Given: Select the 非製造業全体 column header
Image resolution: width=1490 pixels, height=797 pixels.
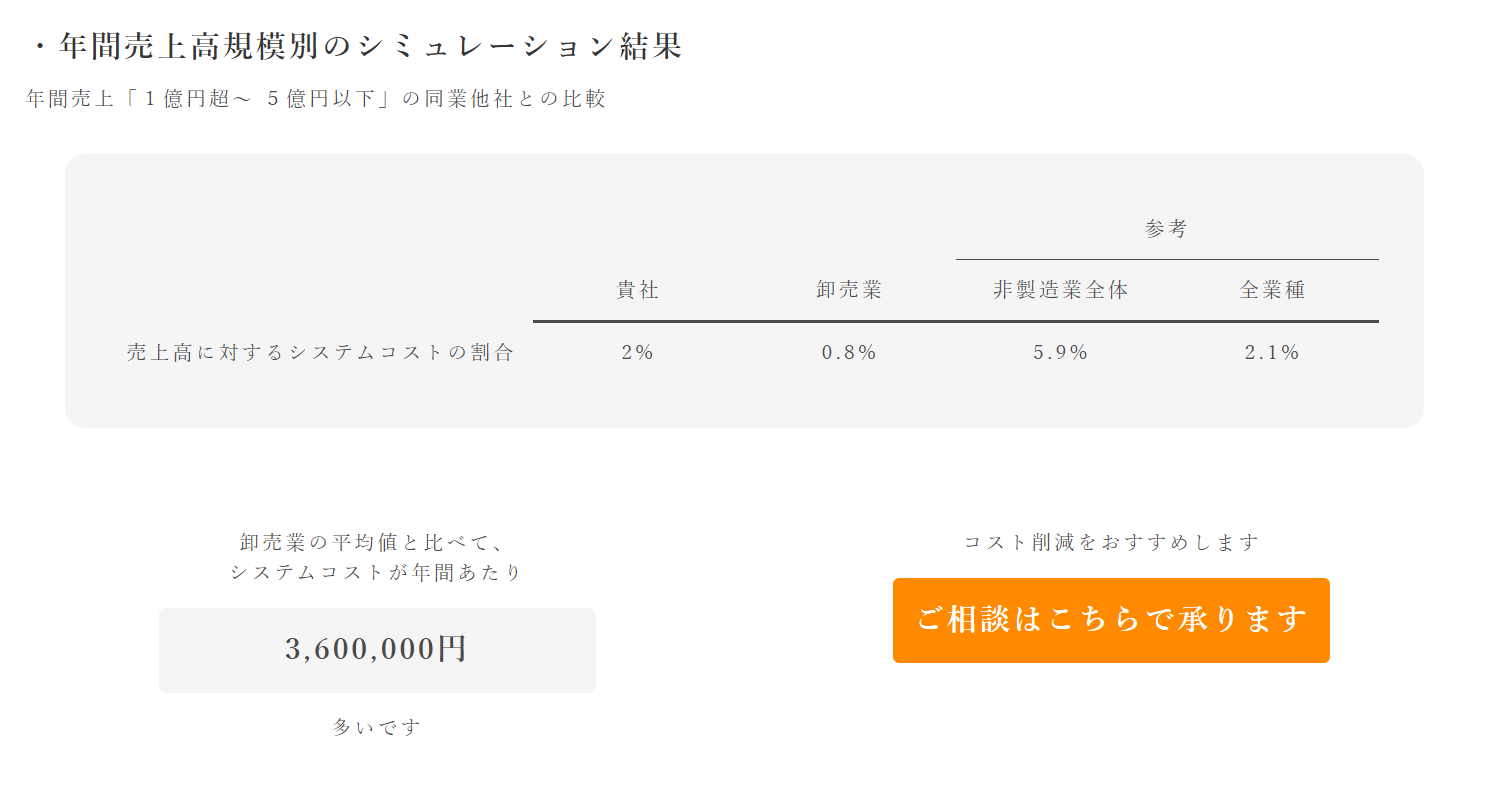Looking at the screenshot, I should coord(1061,290).
